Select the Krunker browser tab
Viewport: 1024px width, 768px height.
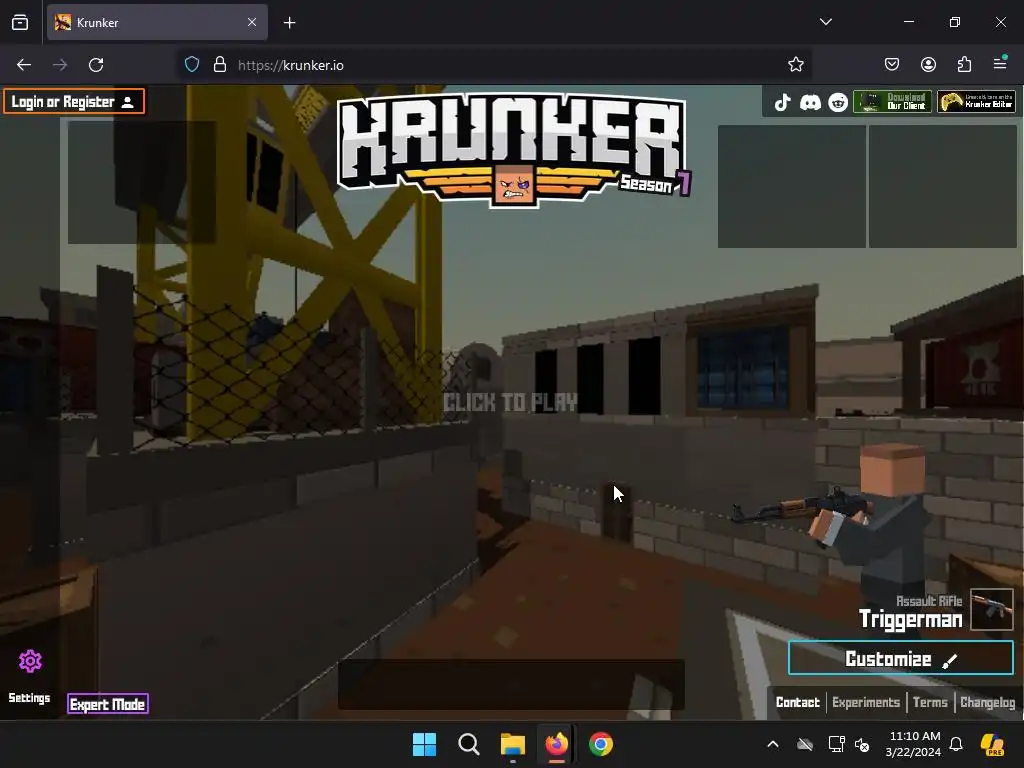[157, 22]
